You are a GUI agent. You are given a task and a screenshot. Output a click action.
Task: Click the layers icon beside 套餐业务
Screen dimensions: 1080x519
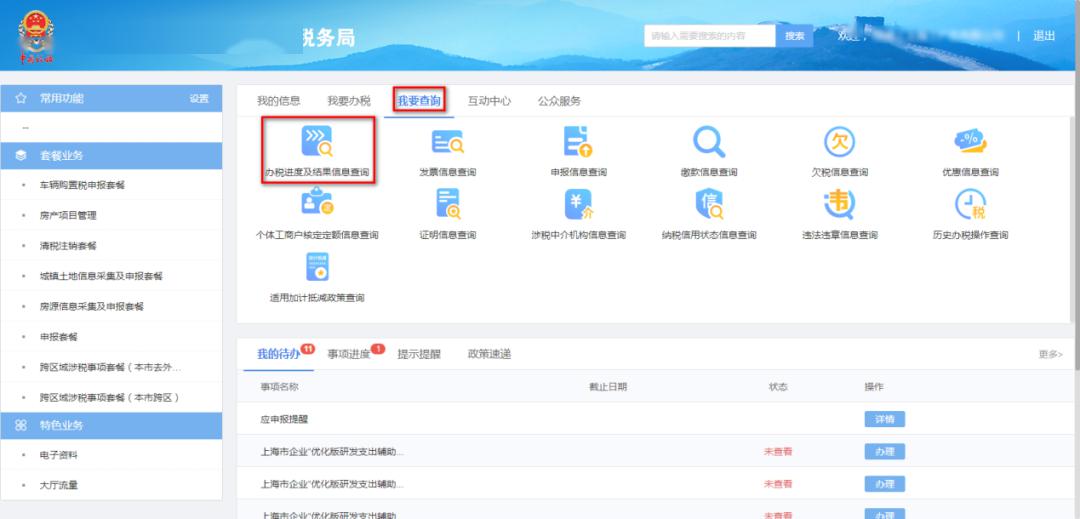pyautogui.click(x=21, y=156)
